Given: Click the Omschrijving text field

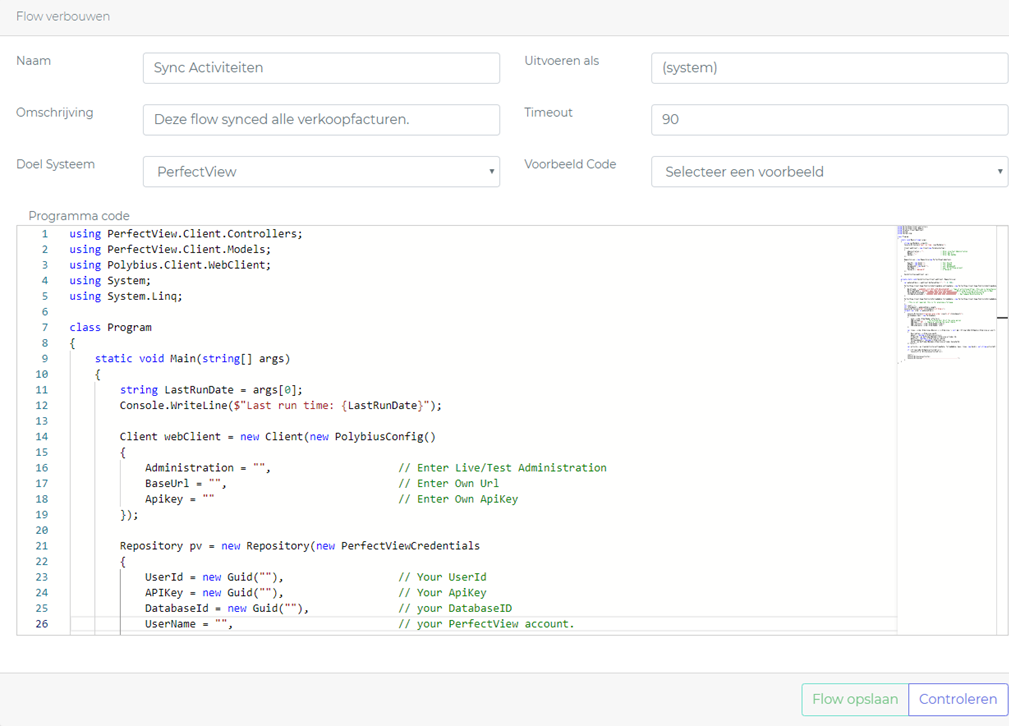Looking at the screenshot, I should click(x=321, y=119).
